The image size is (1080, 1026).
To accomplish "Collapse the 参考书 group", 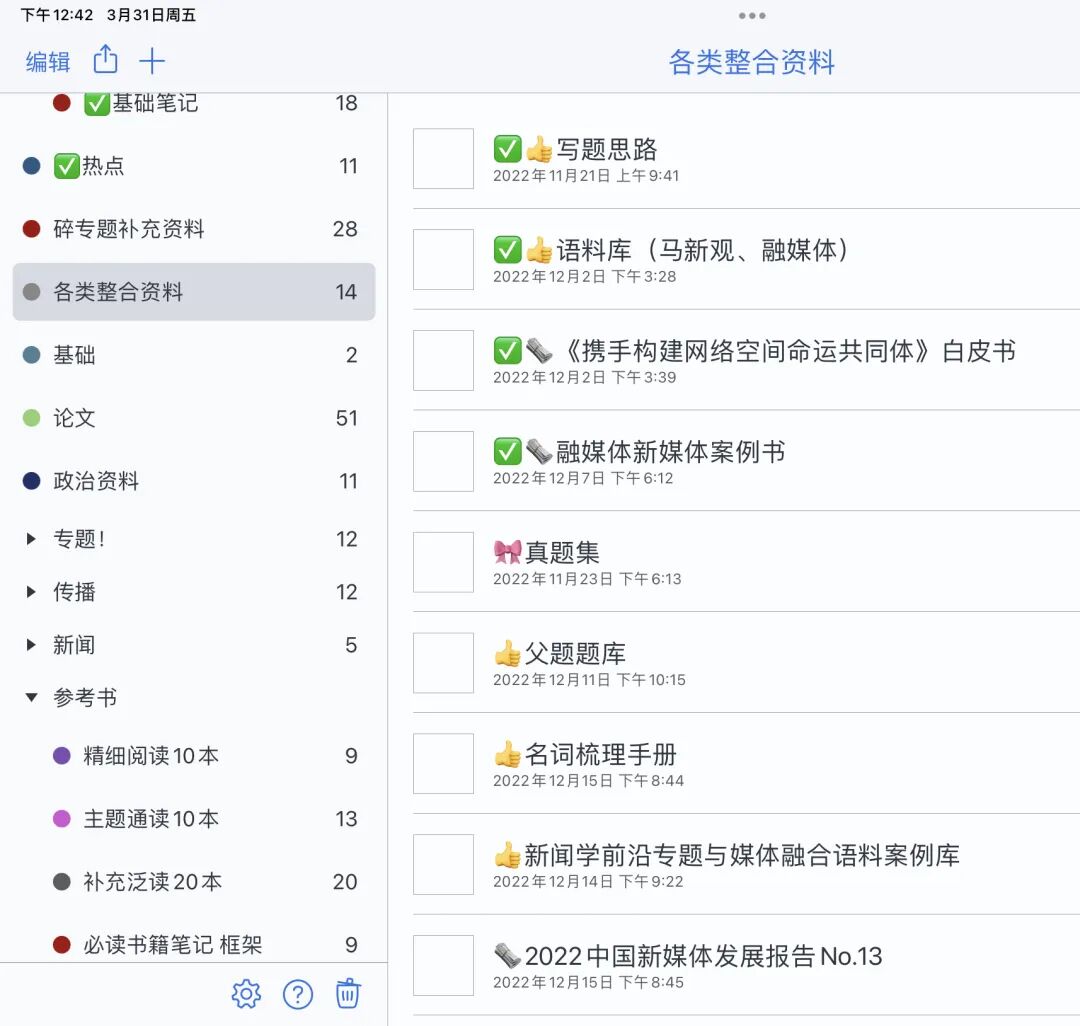I will point(31,698).
